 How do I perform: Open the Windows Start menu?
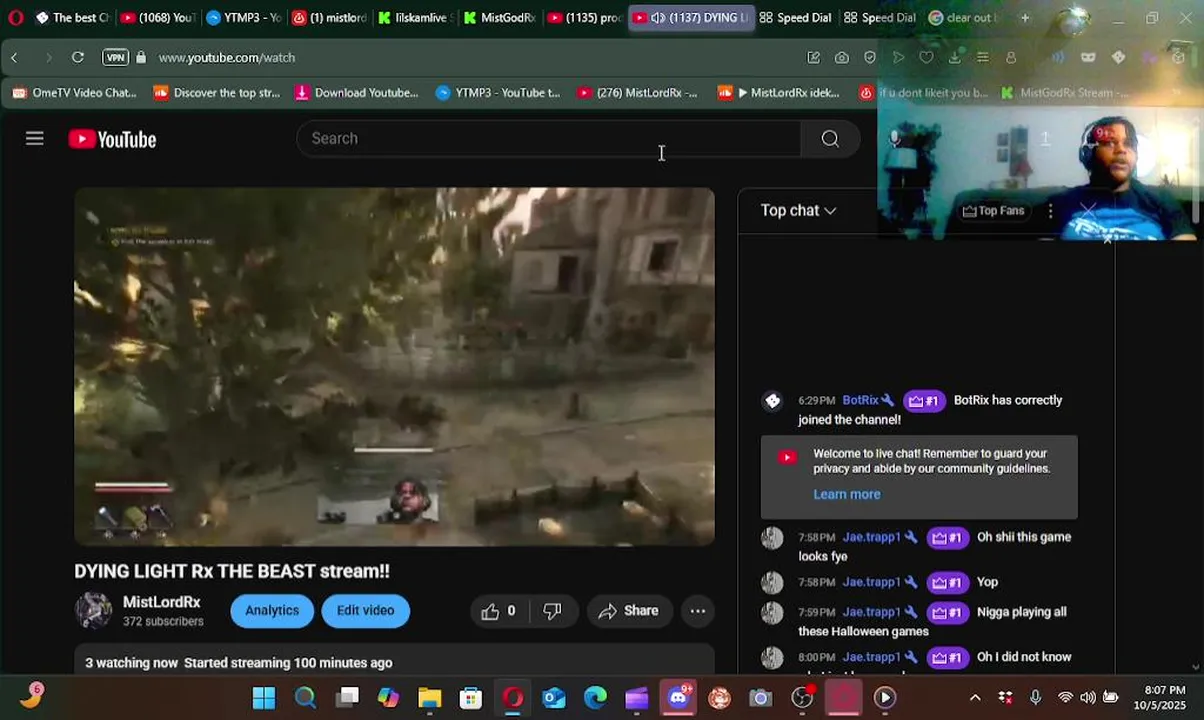coord(264,698)
